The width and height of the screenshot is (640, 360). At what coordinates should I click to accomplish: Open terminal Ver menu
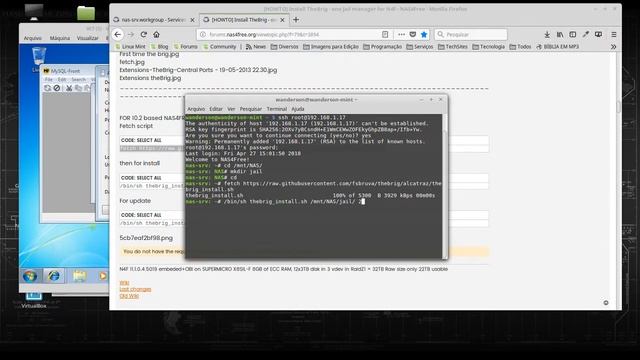(231, 109)
